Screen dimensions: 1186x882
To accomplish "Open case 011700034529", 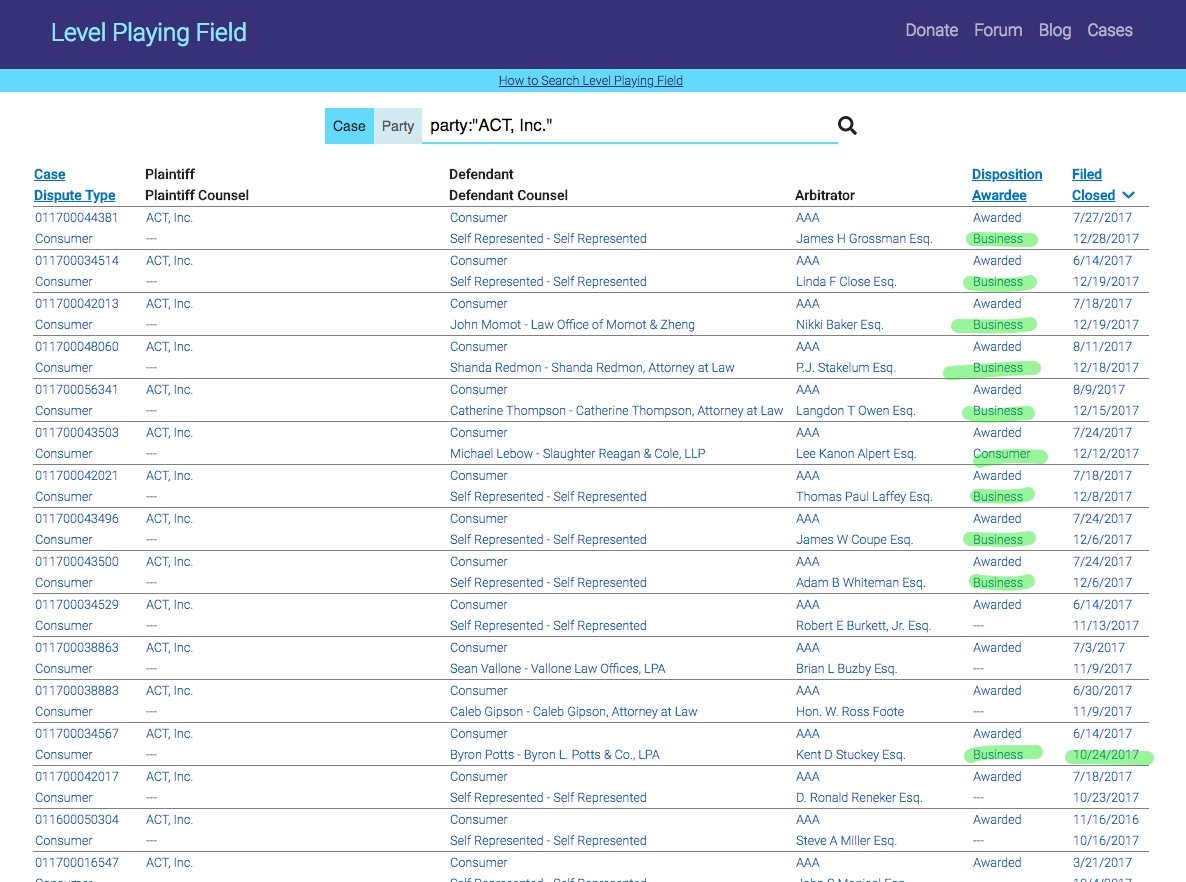I will [x=76, y=605].
